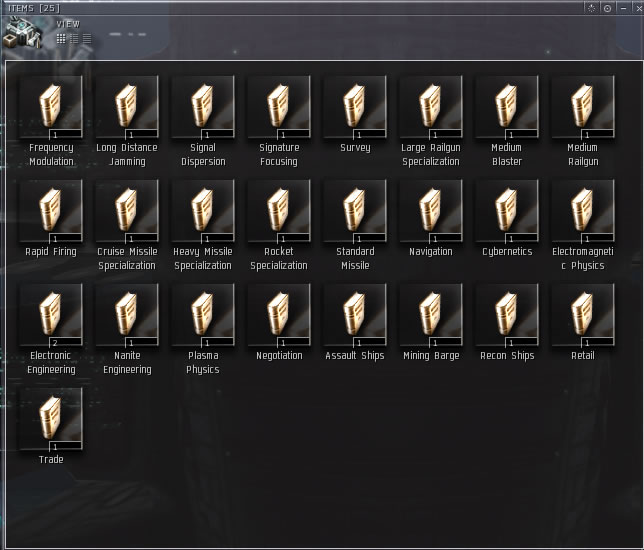The height and width of the screenshot is (550, 644).
Task: Select the Recon Ships skillbook icon
Action: click(x=507, y=315)
